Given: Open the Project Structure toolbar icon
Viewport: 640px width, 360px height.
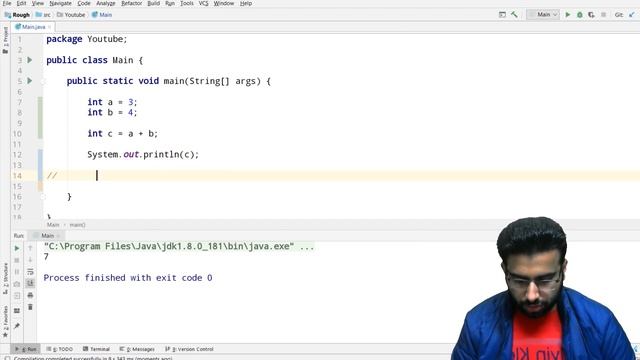Looking at the screenshot, I should [x=502, y=15].
